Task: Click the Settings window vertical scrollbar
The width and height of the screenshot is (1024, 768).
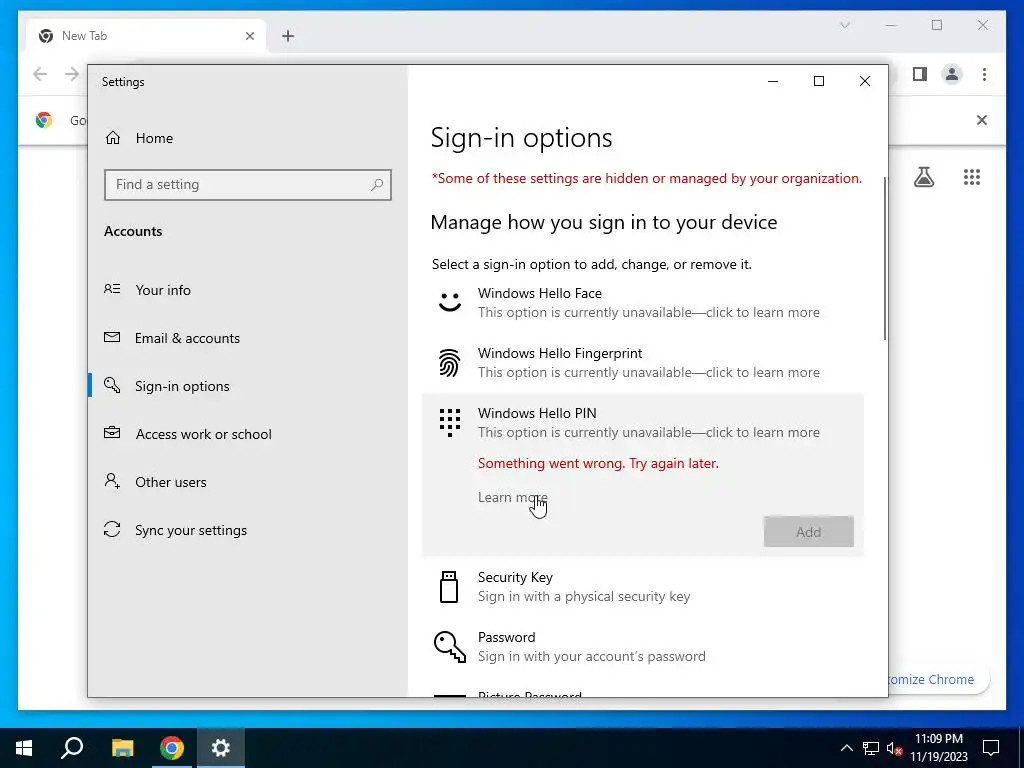Action: 885,258
